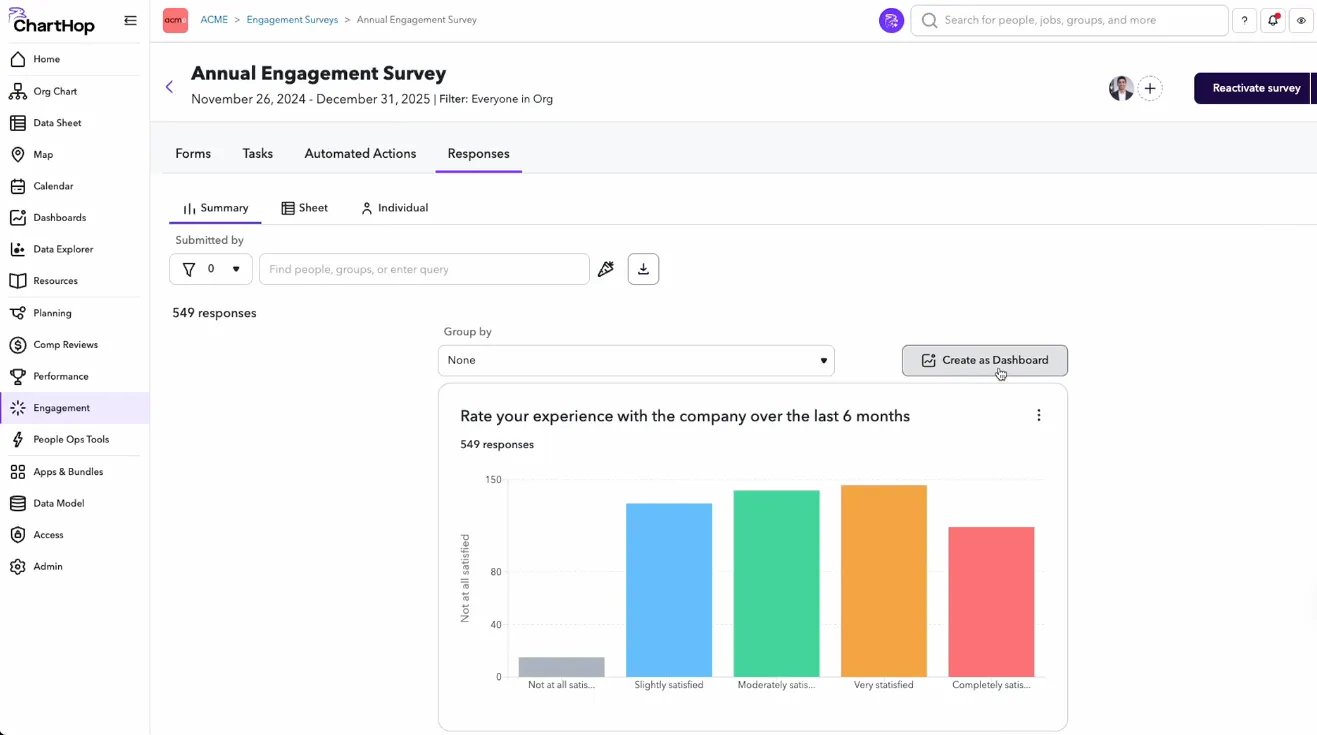Toggle the eye view-as icon
This screenshot has width=1317, height=735.
1301,20
